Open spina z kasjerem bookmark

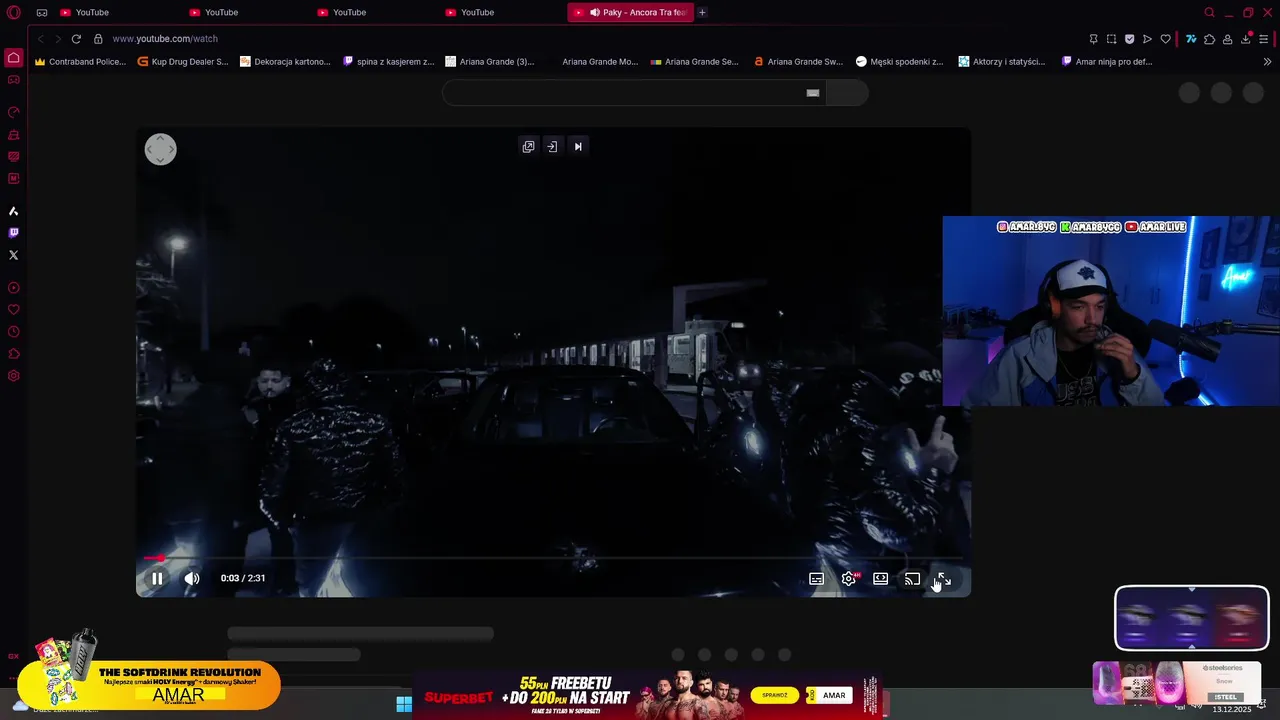coord(388,62)
